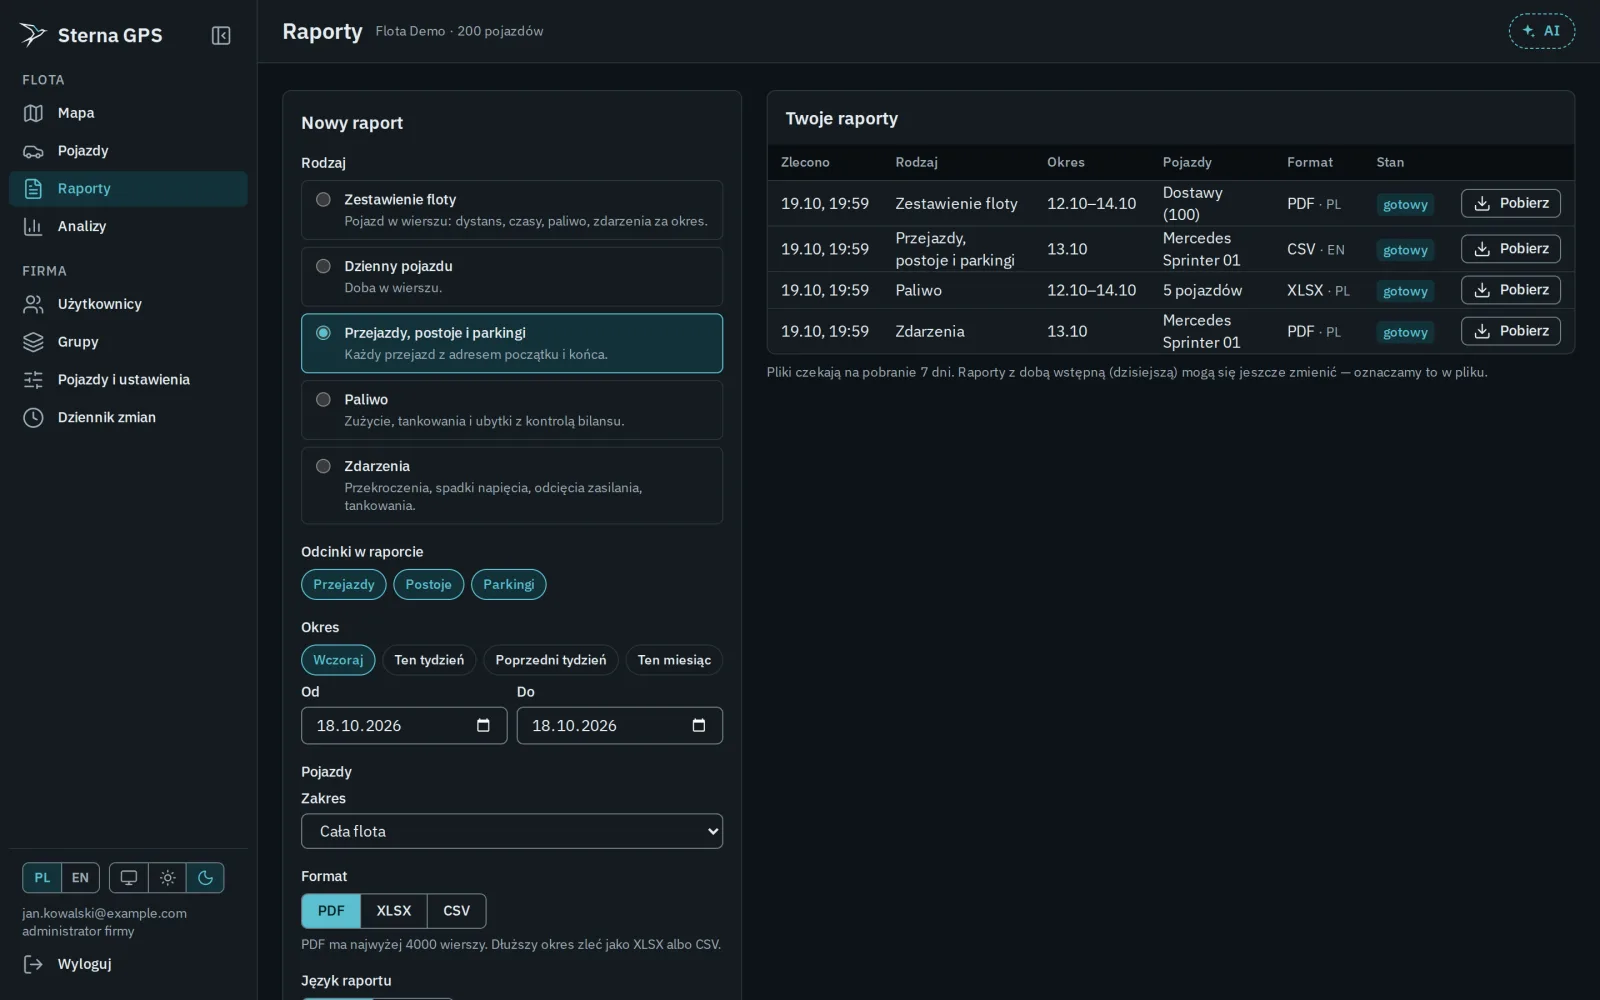Pick the Poprzedni tydzień period preset

(x=551, y=660)
